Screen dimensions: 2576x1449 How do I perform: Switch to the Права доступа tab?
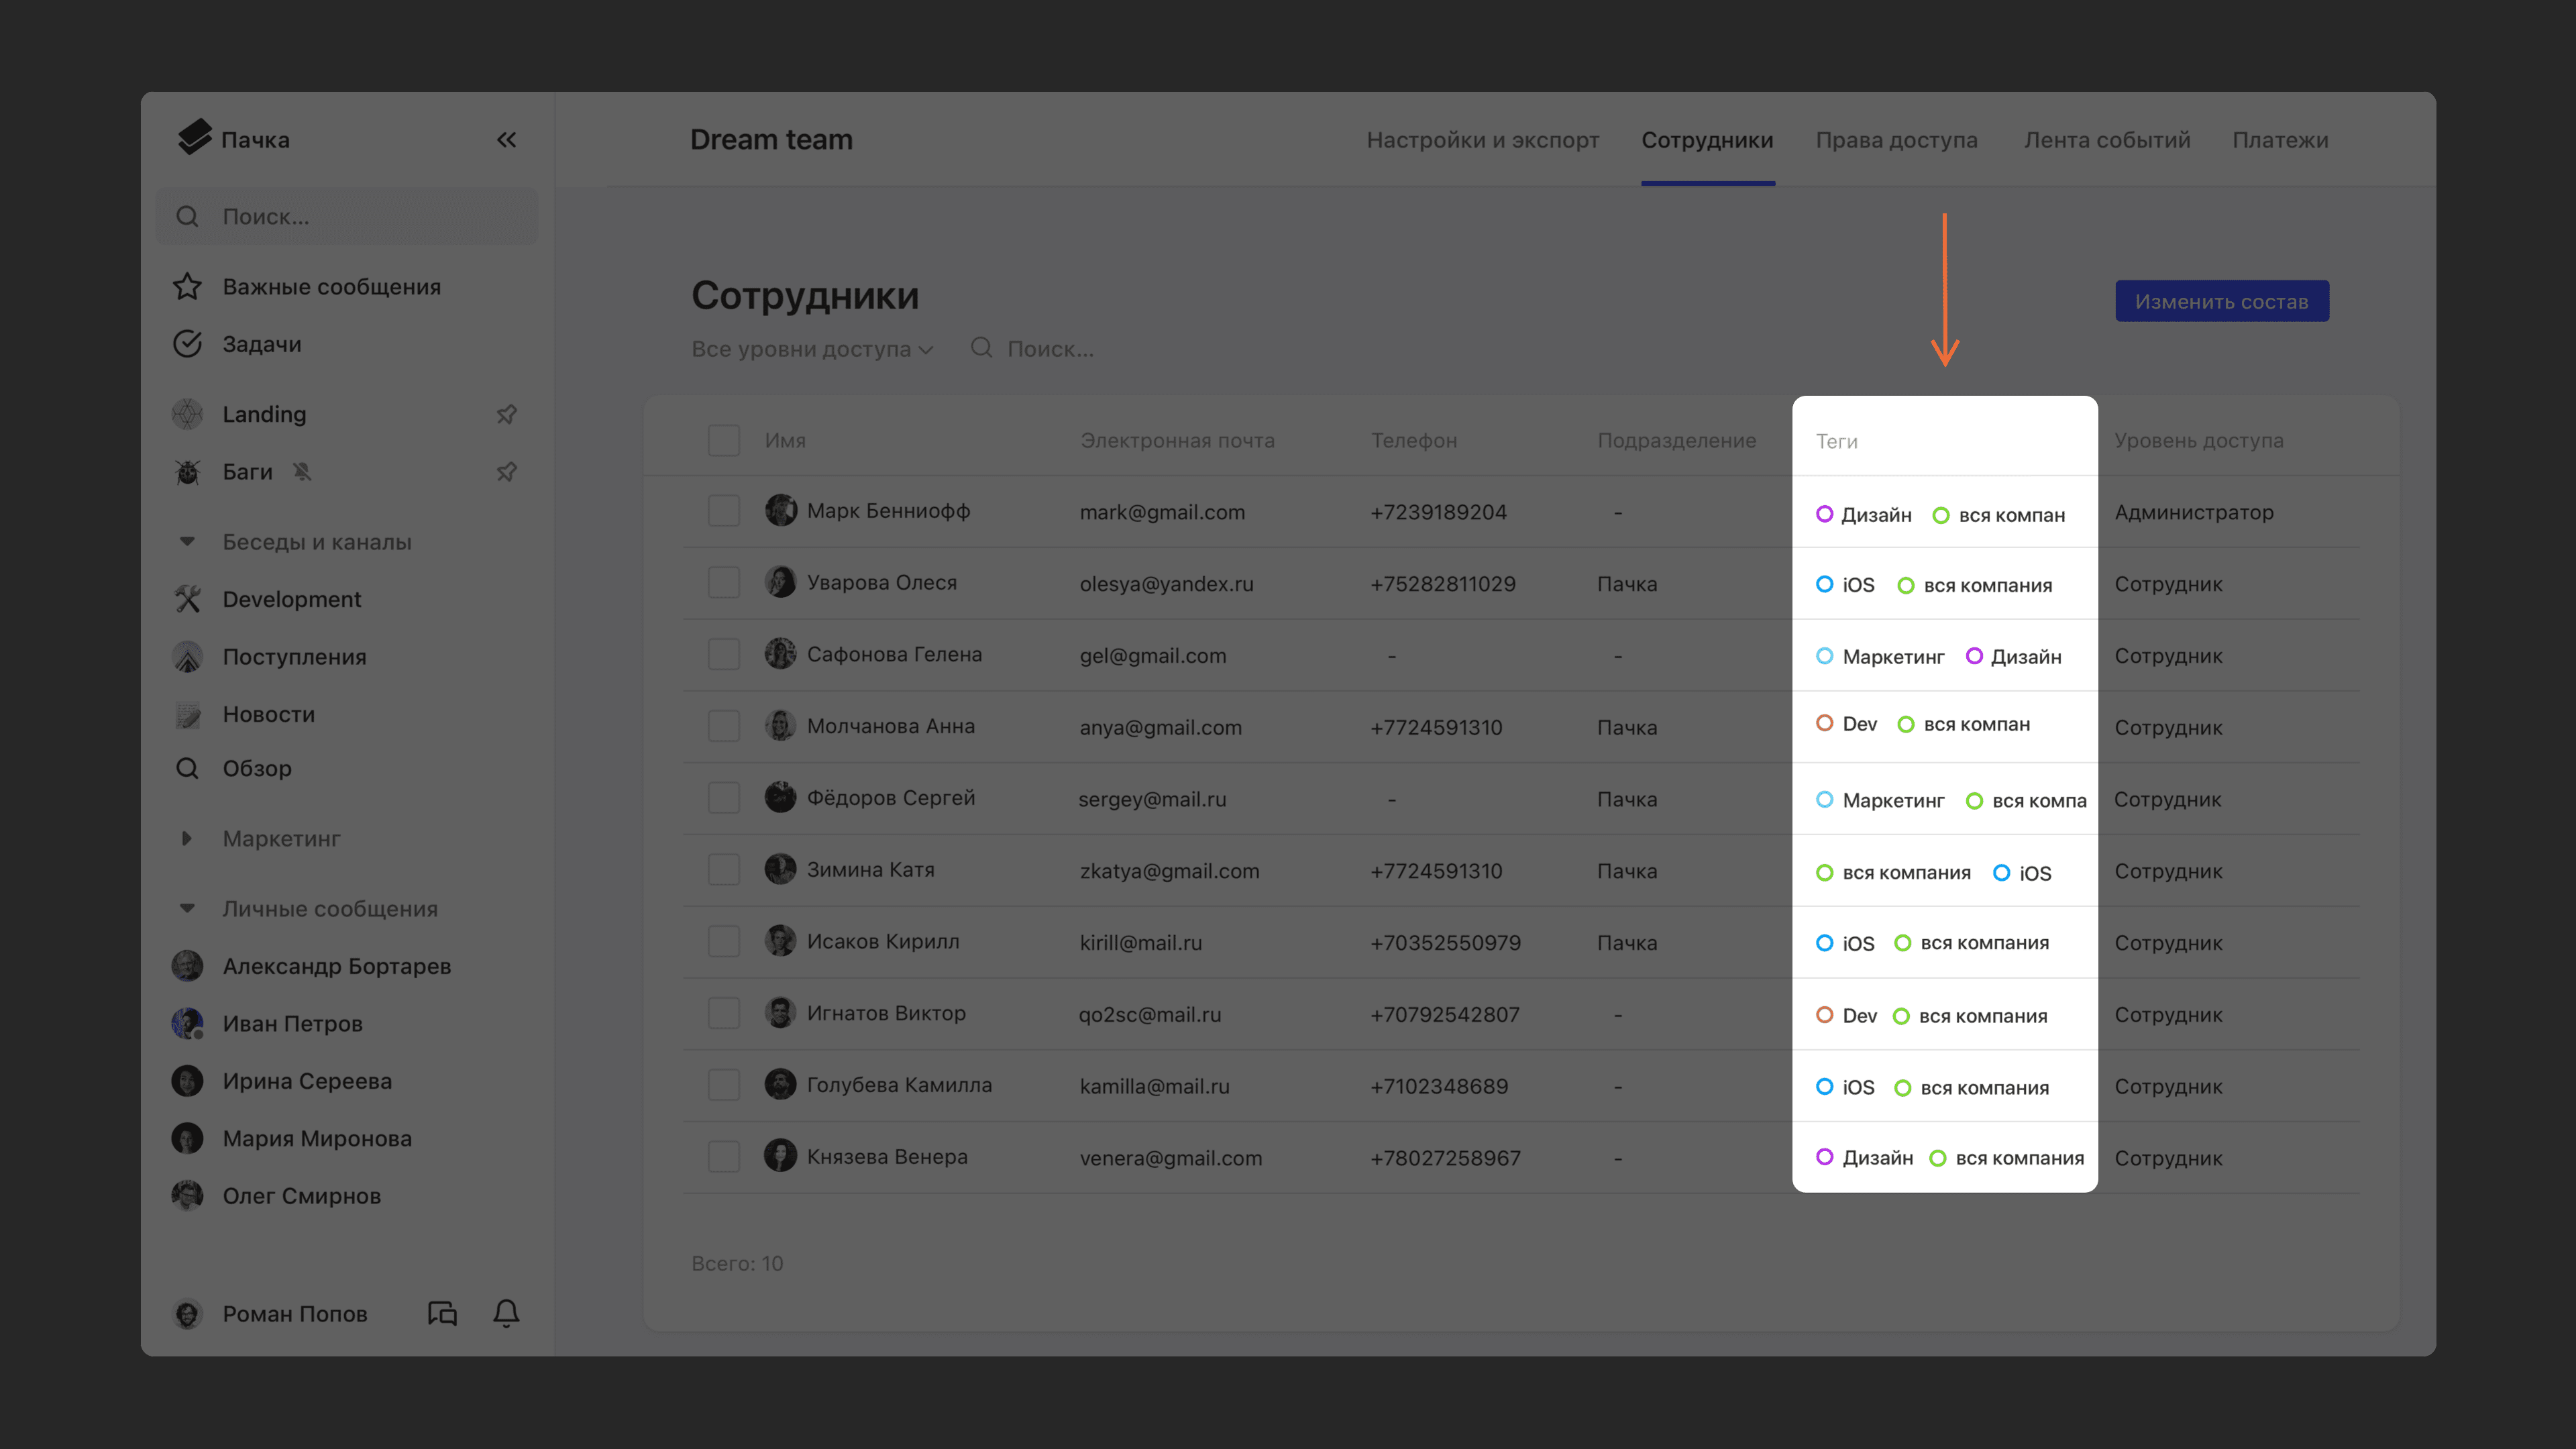click(x=1896, y=140)
